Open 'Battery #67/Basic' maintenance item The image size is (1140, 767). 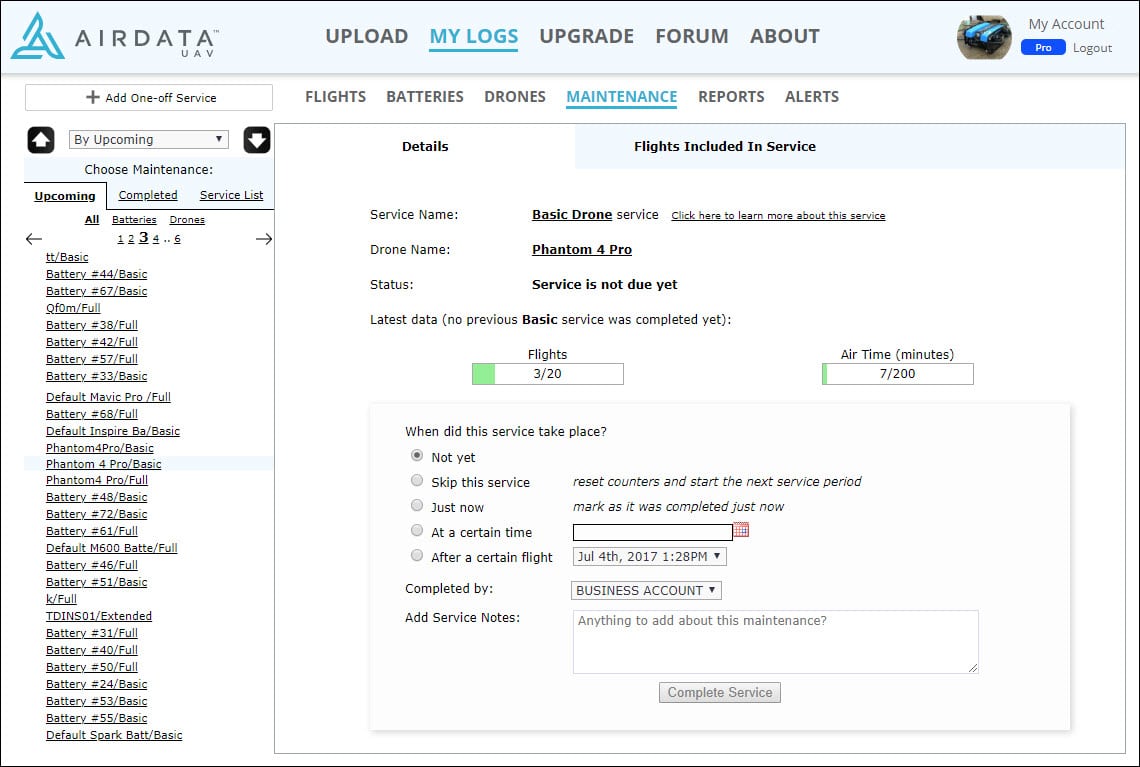click(96, 291)
